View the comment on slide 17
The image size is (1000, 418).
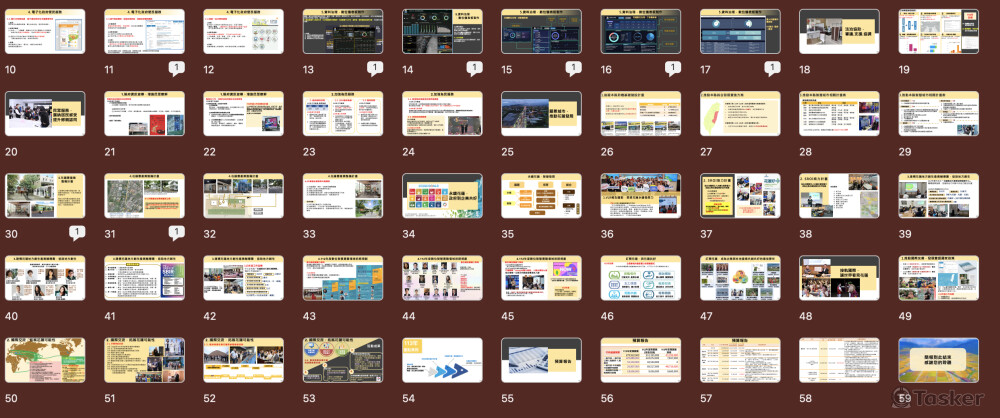771,68
